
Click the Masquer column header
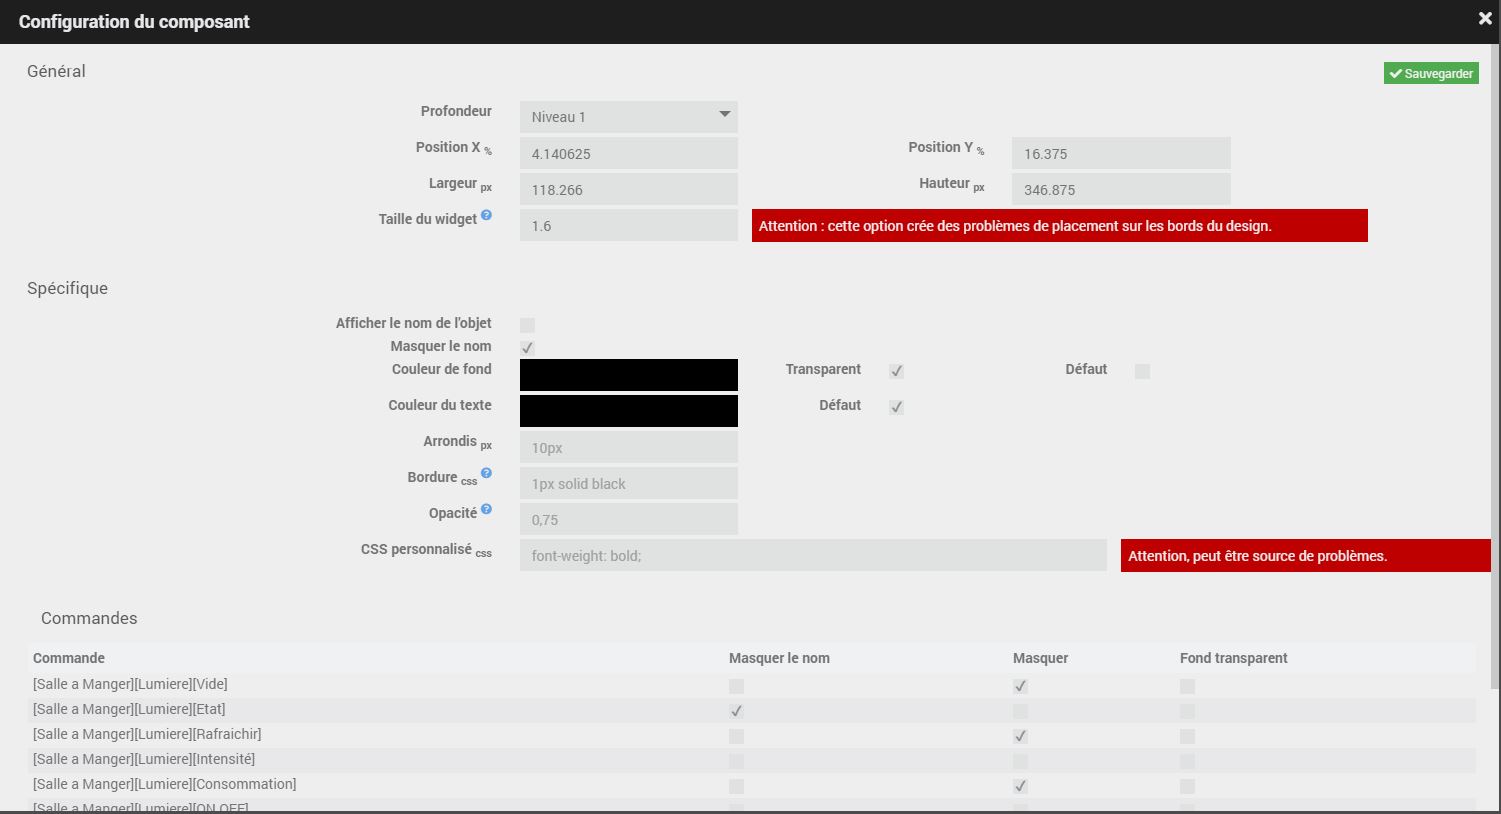1040,658
